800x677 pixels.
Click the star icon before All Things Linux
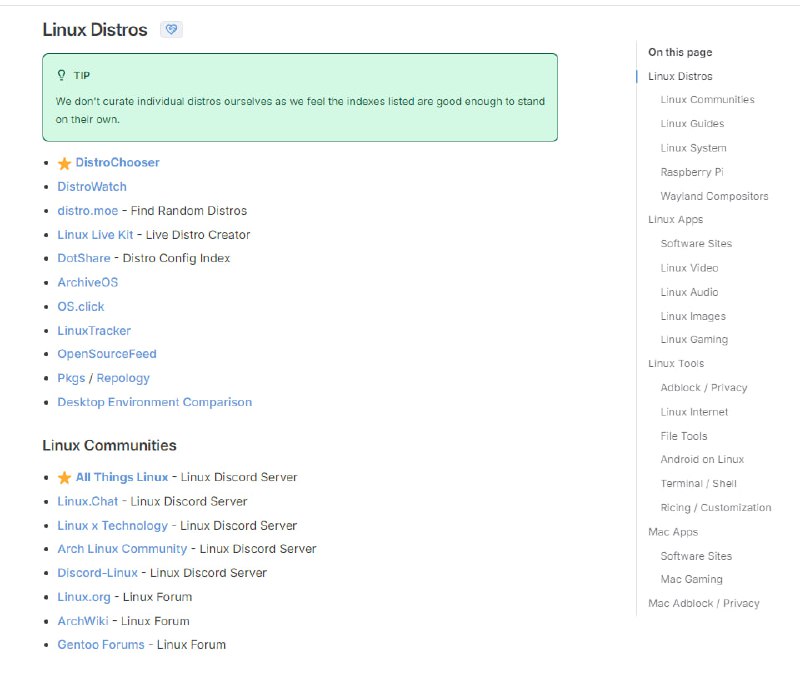pyautogui.click(x=65, y=478)
